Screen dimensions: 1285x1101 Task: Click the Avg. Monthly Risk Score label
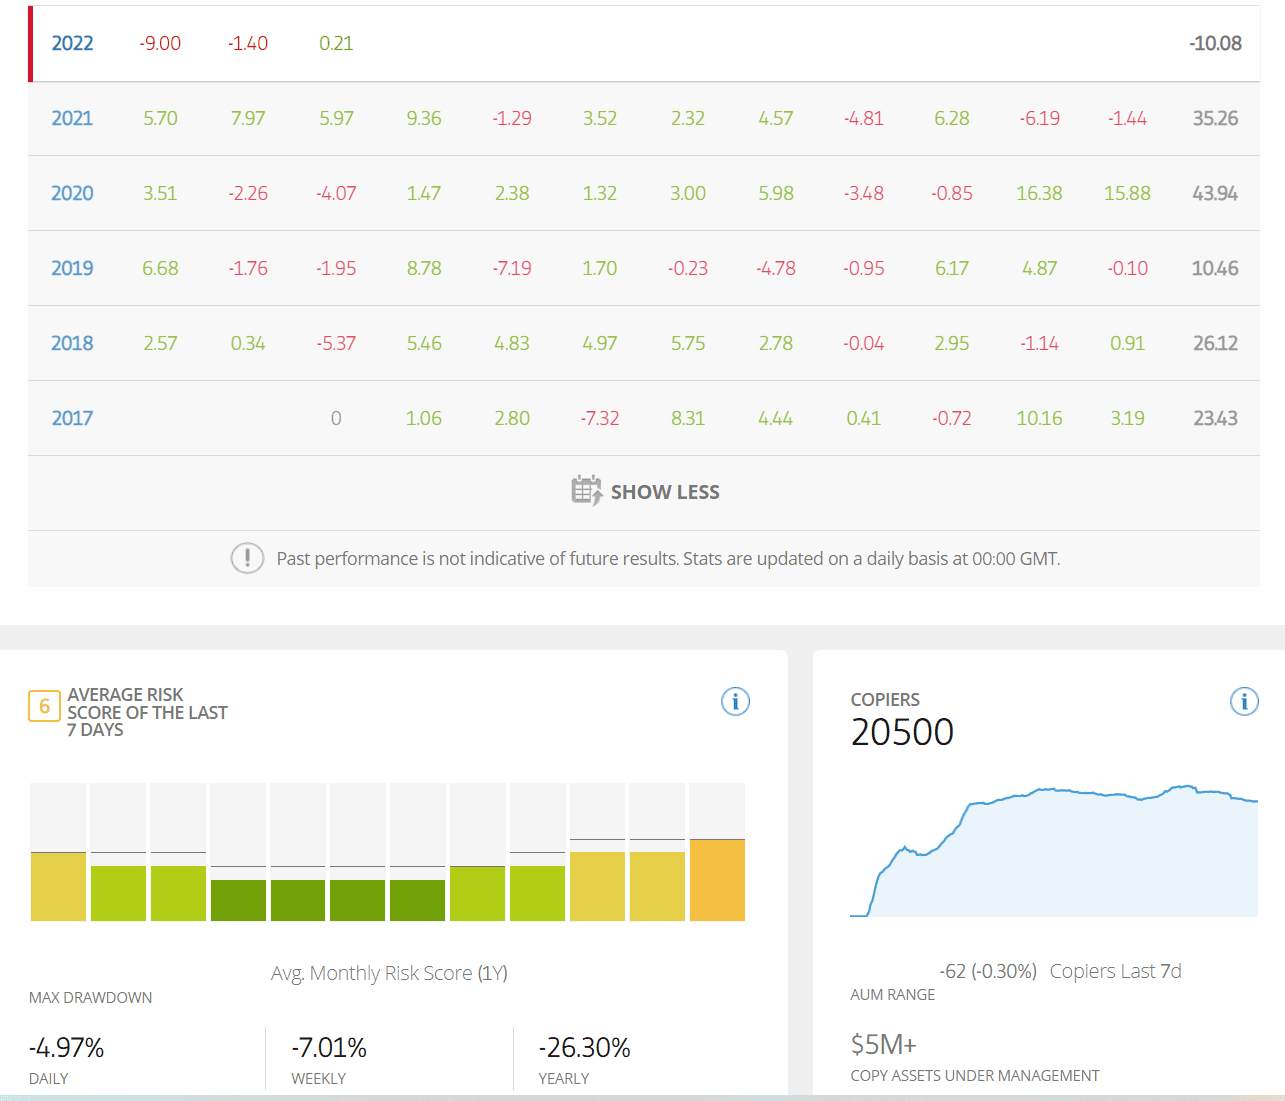389,973
